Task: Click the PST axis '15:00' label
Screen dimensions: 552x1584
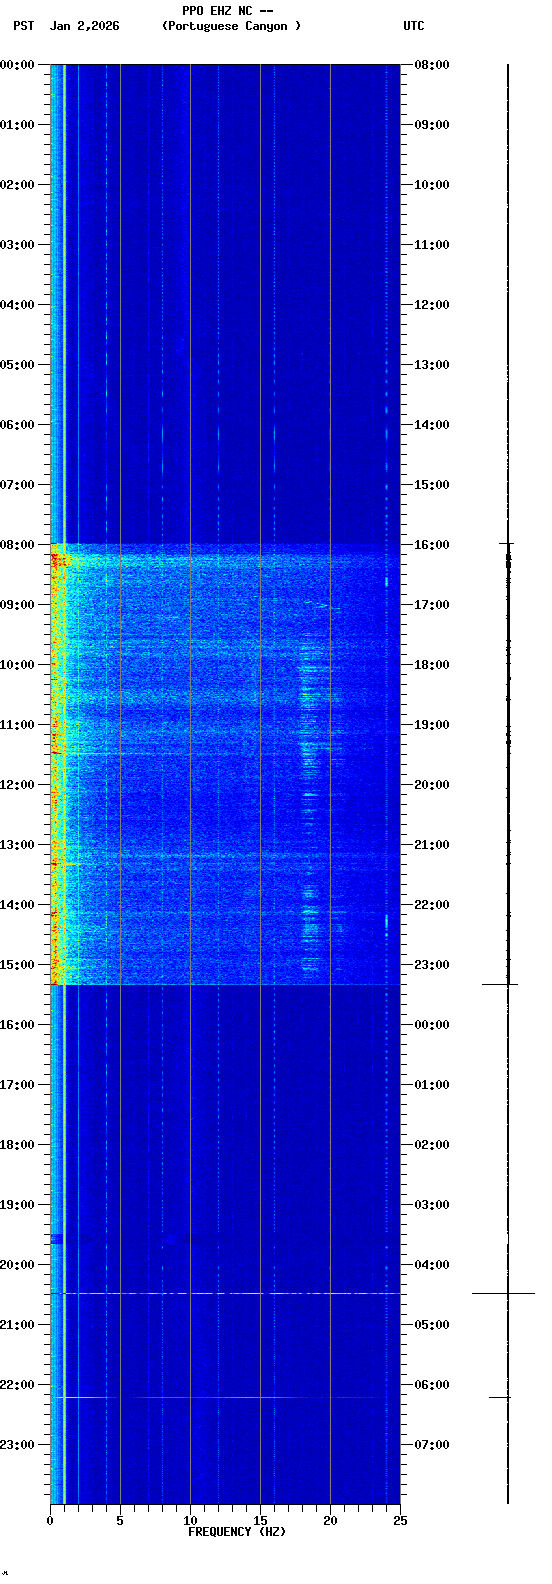Action: point(18,965)
